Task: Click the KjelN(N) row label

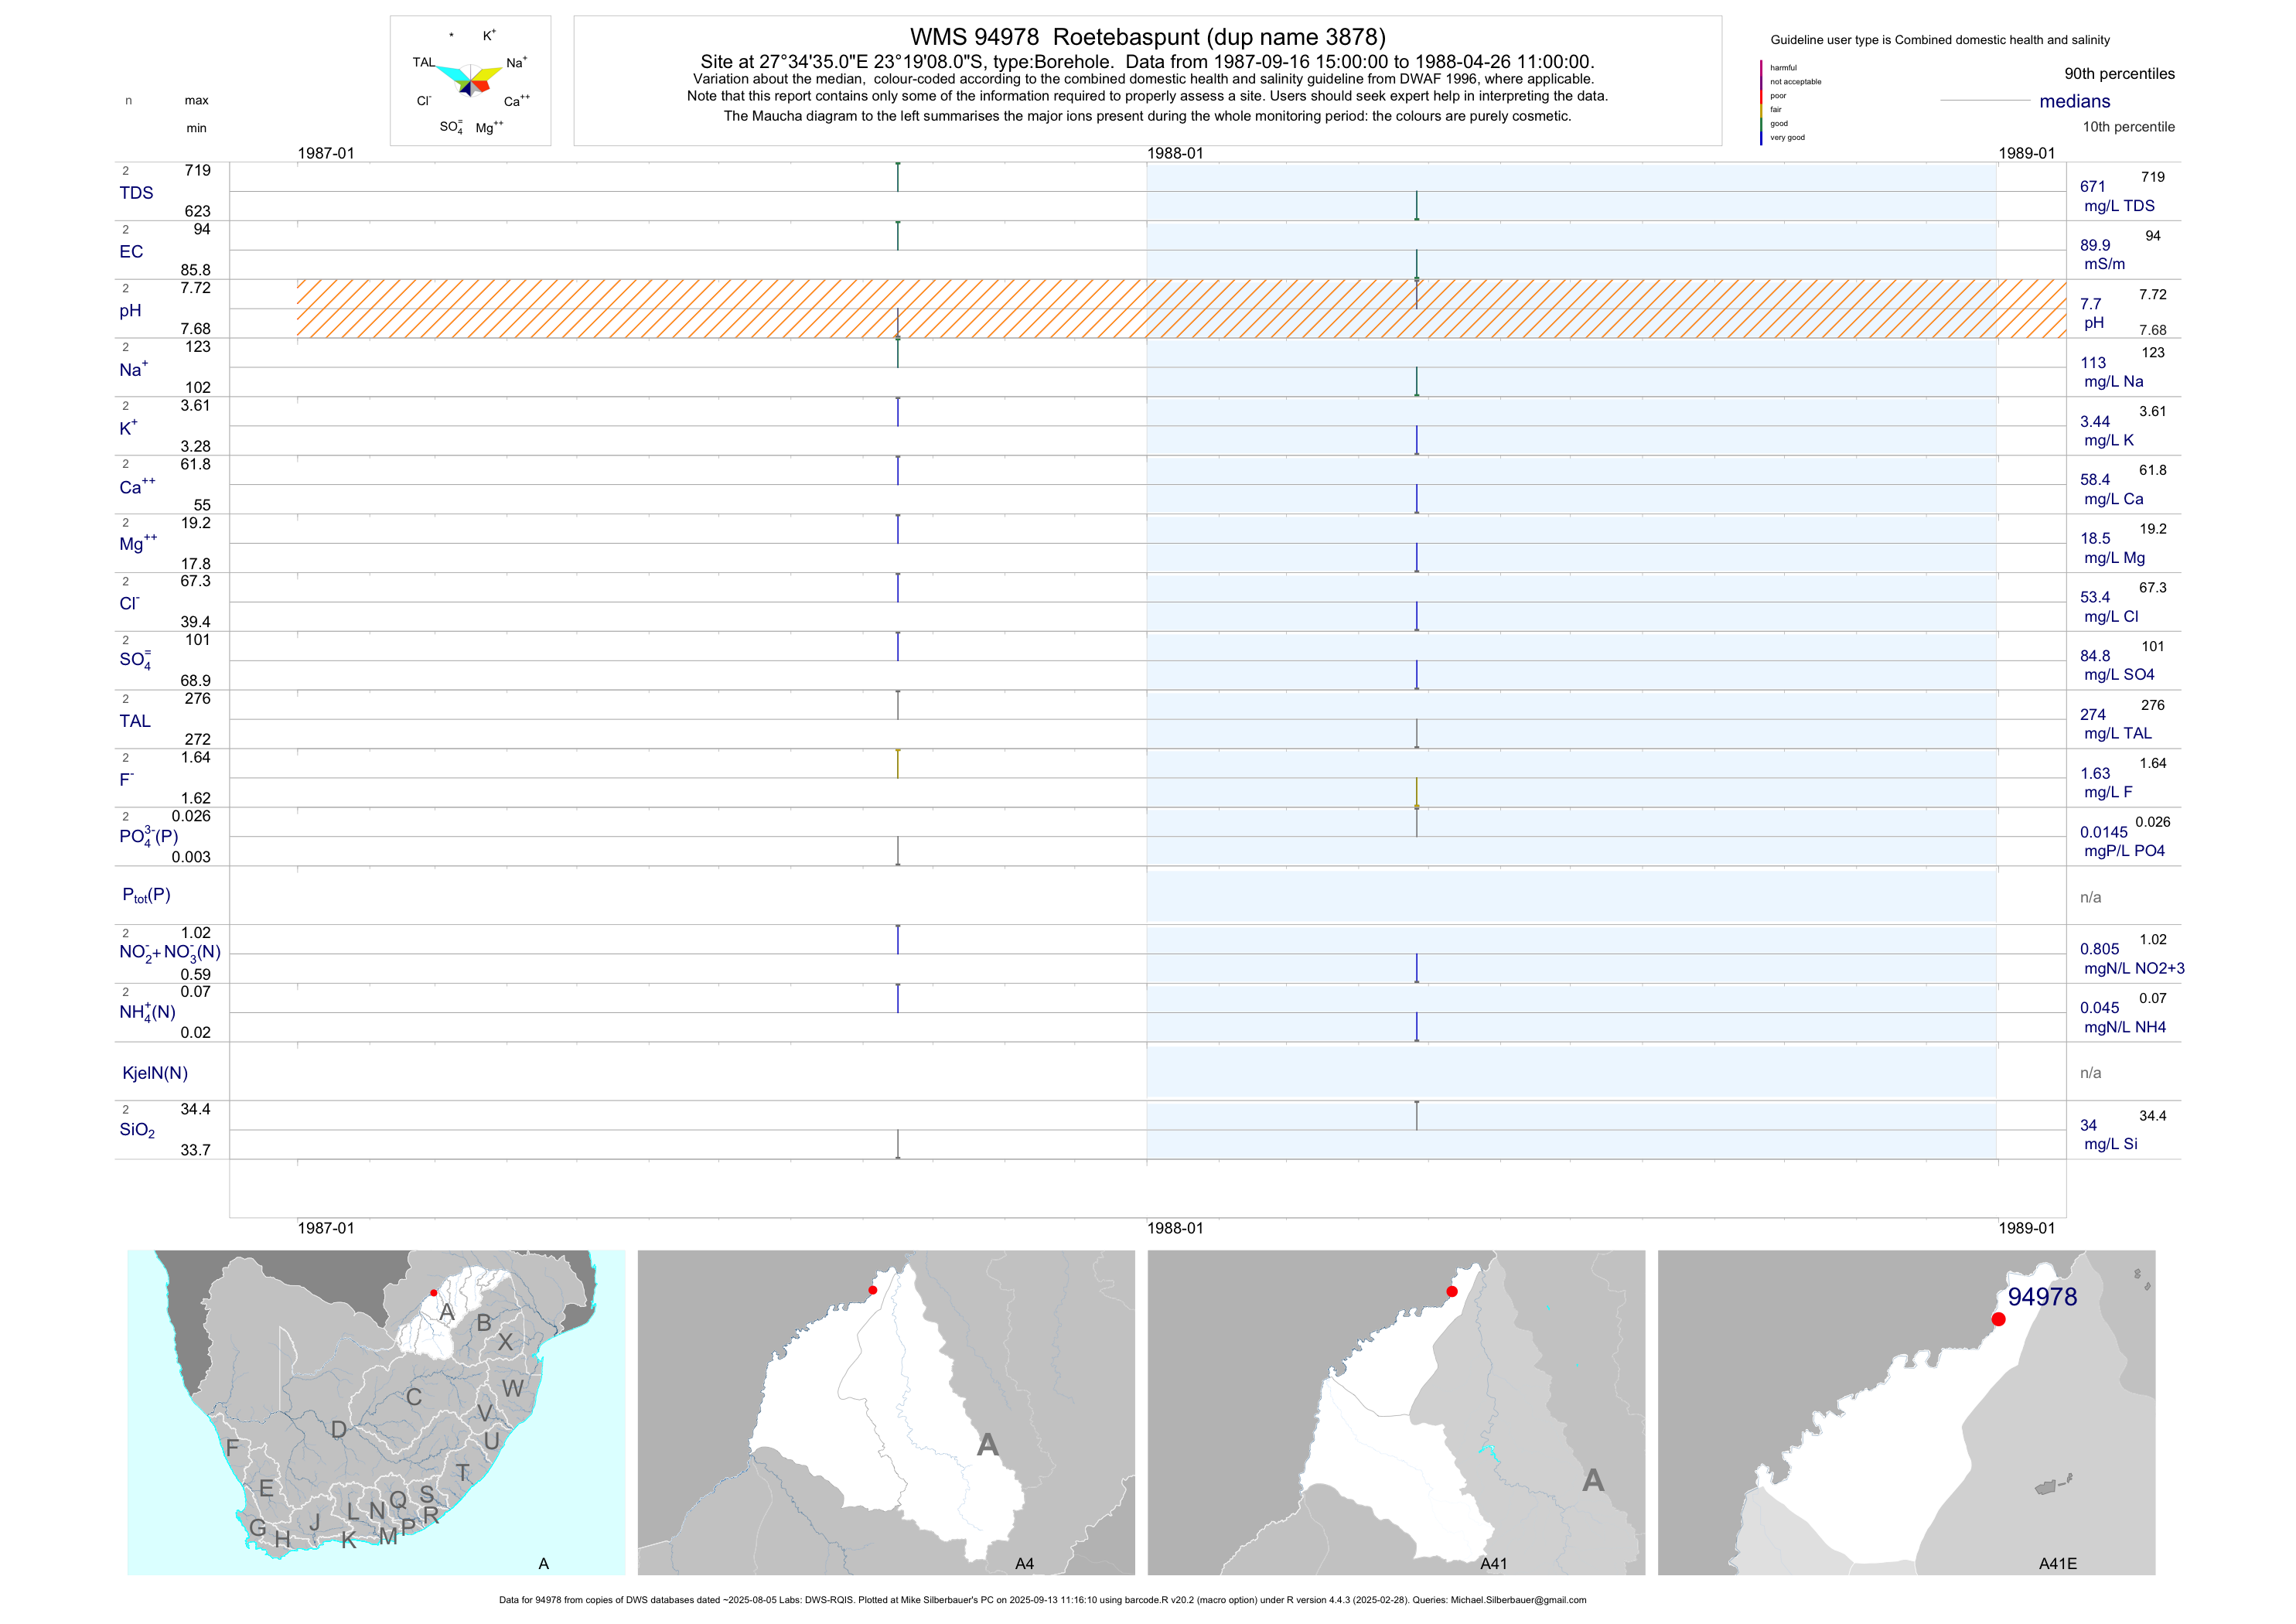Action: point(155,1073)
